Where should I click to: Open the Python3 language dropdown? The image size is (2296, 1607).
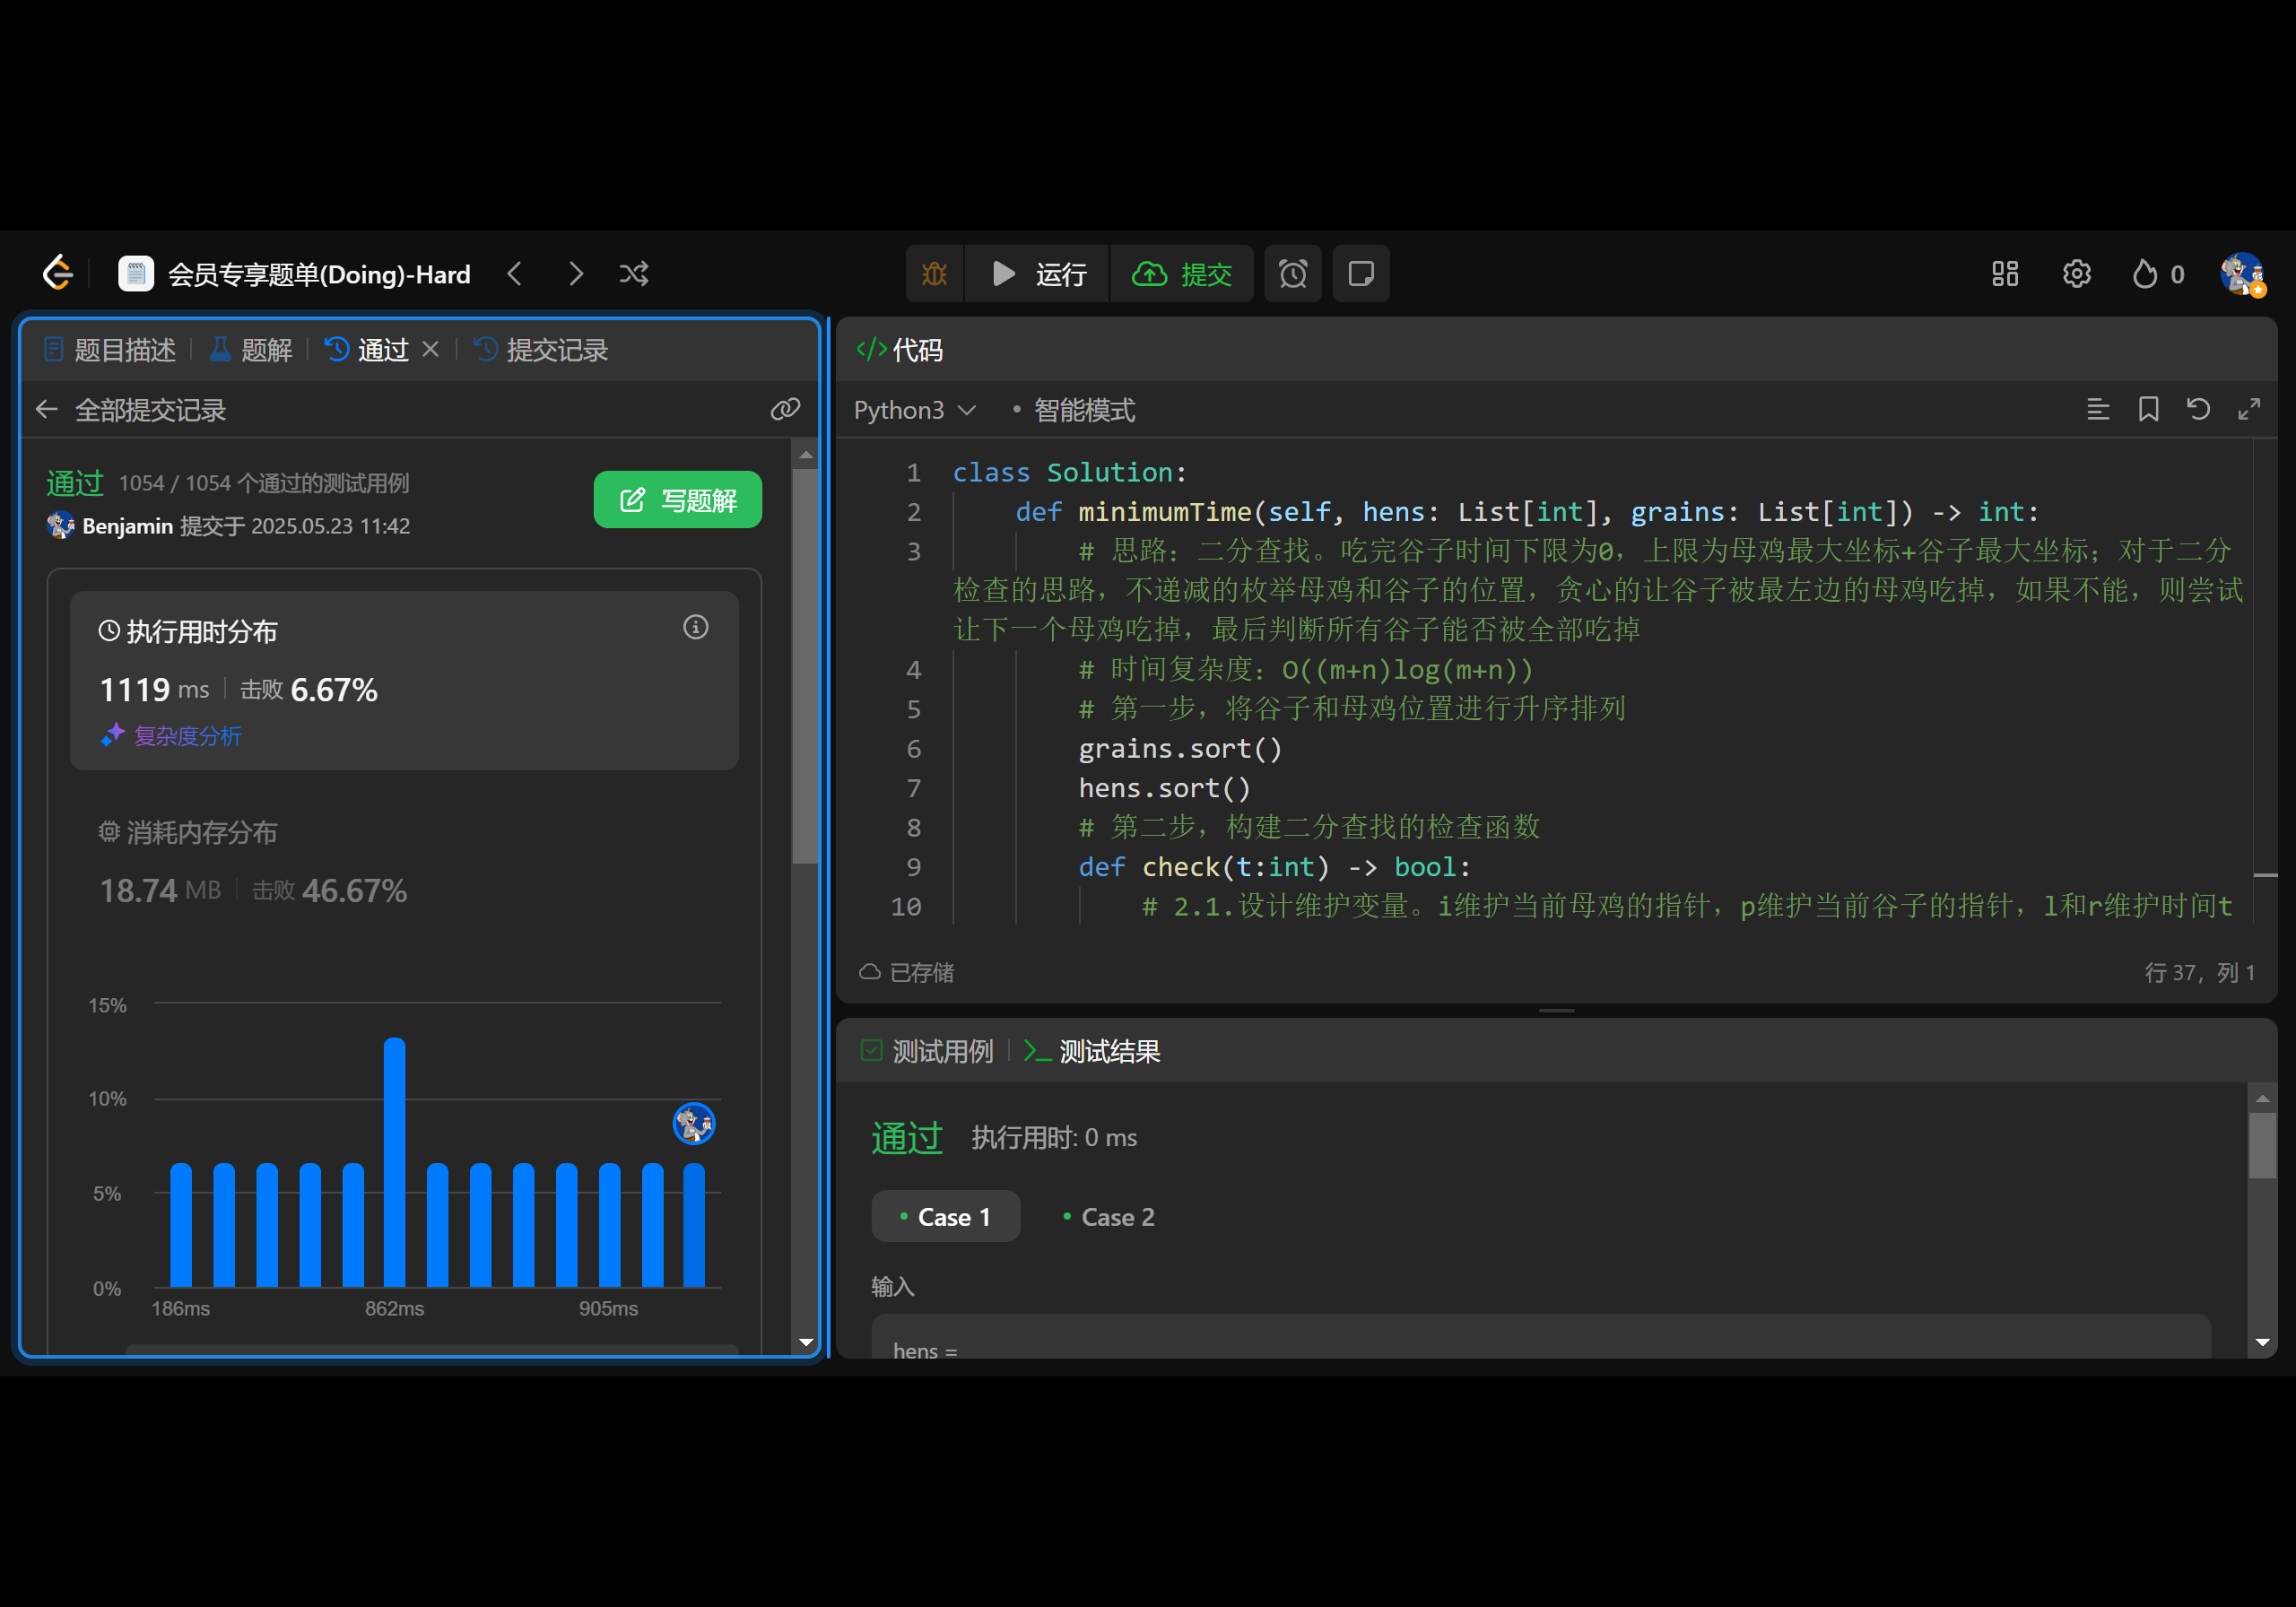tap(914, 410)
